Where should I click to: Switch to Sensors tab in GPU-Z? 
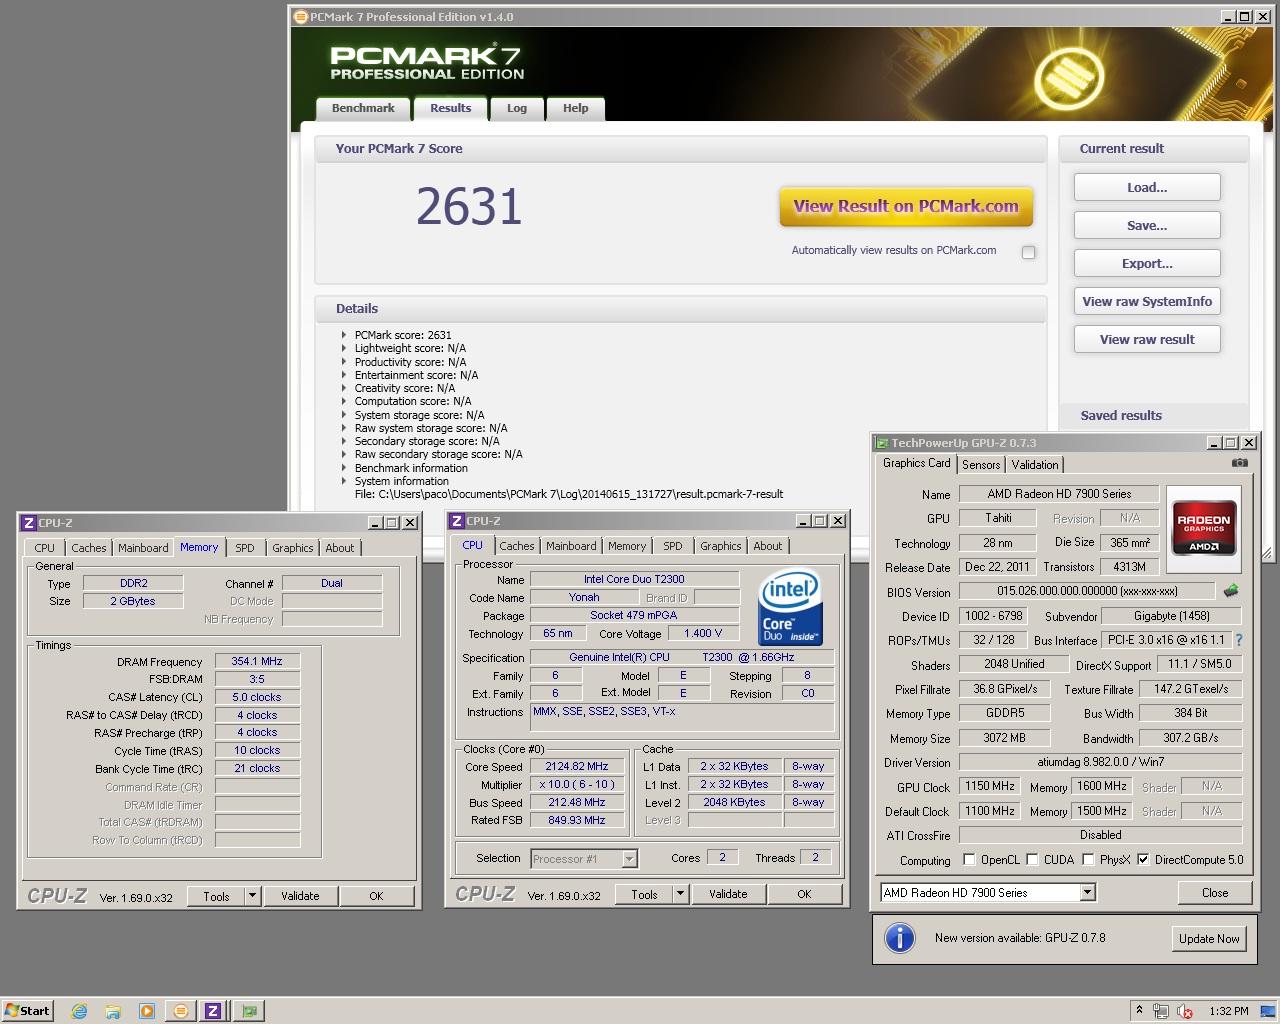pyautogui.click(x=981, y=465)
